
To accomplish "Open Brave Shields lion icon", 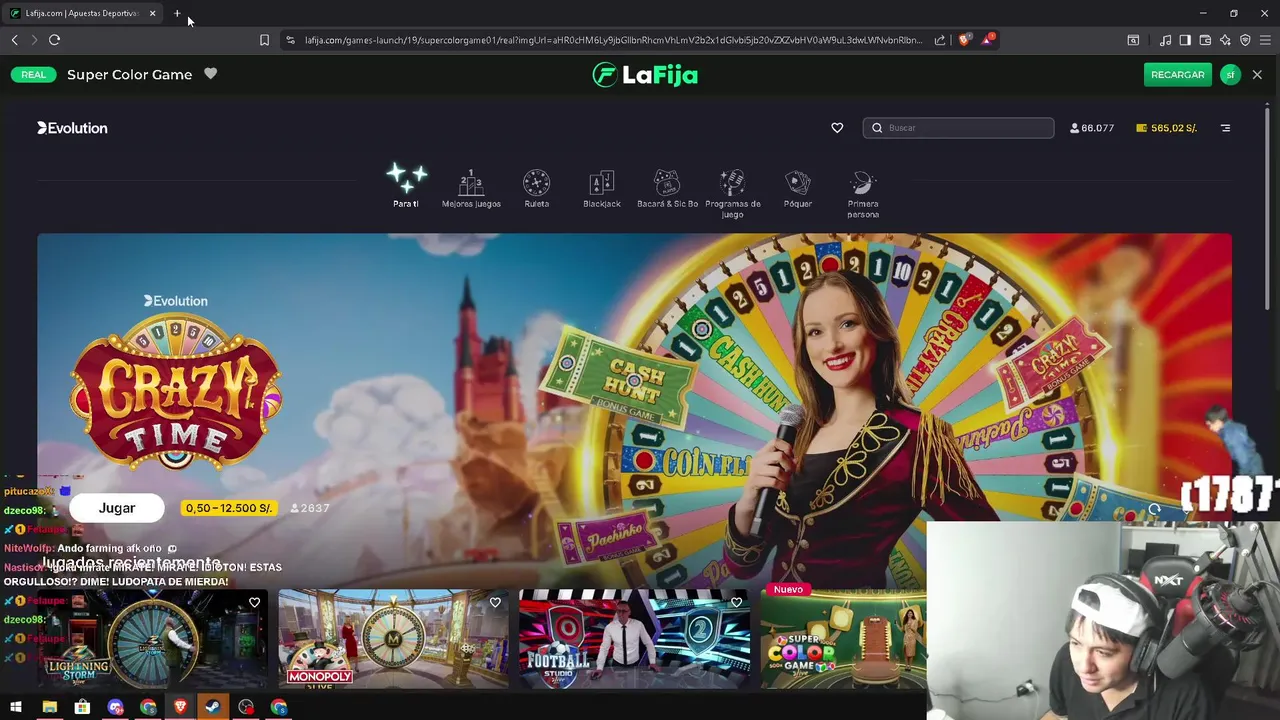I will [x=964, y=40].
